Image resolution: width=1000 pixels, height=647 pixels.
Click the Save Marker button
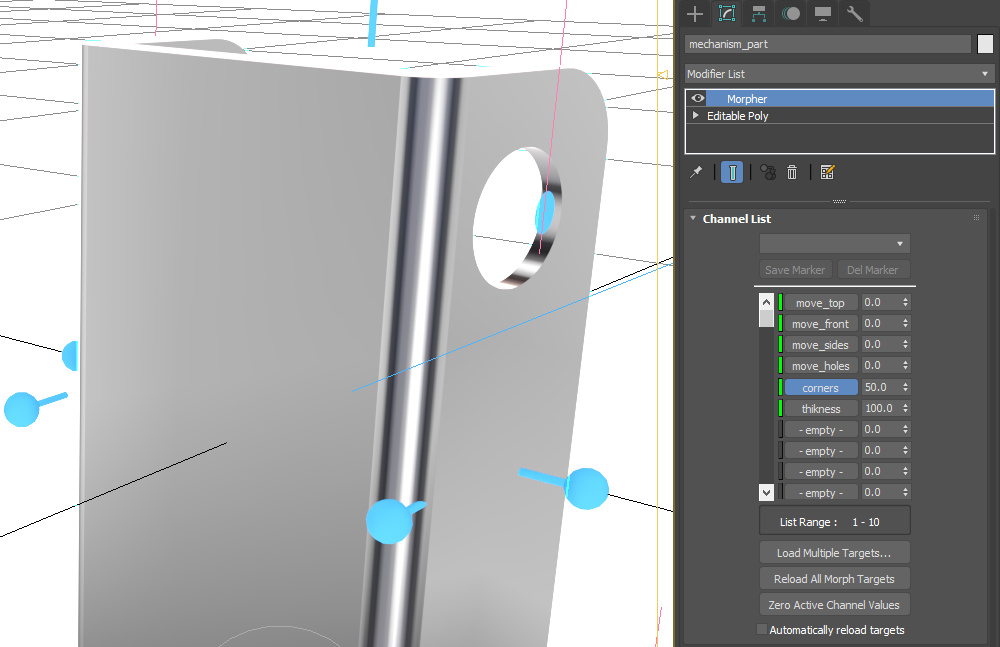[x=795, y=270]
